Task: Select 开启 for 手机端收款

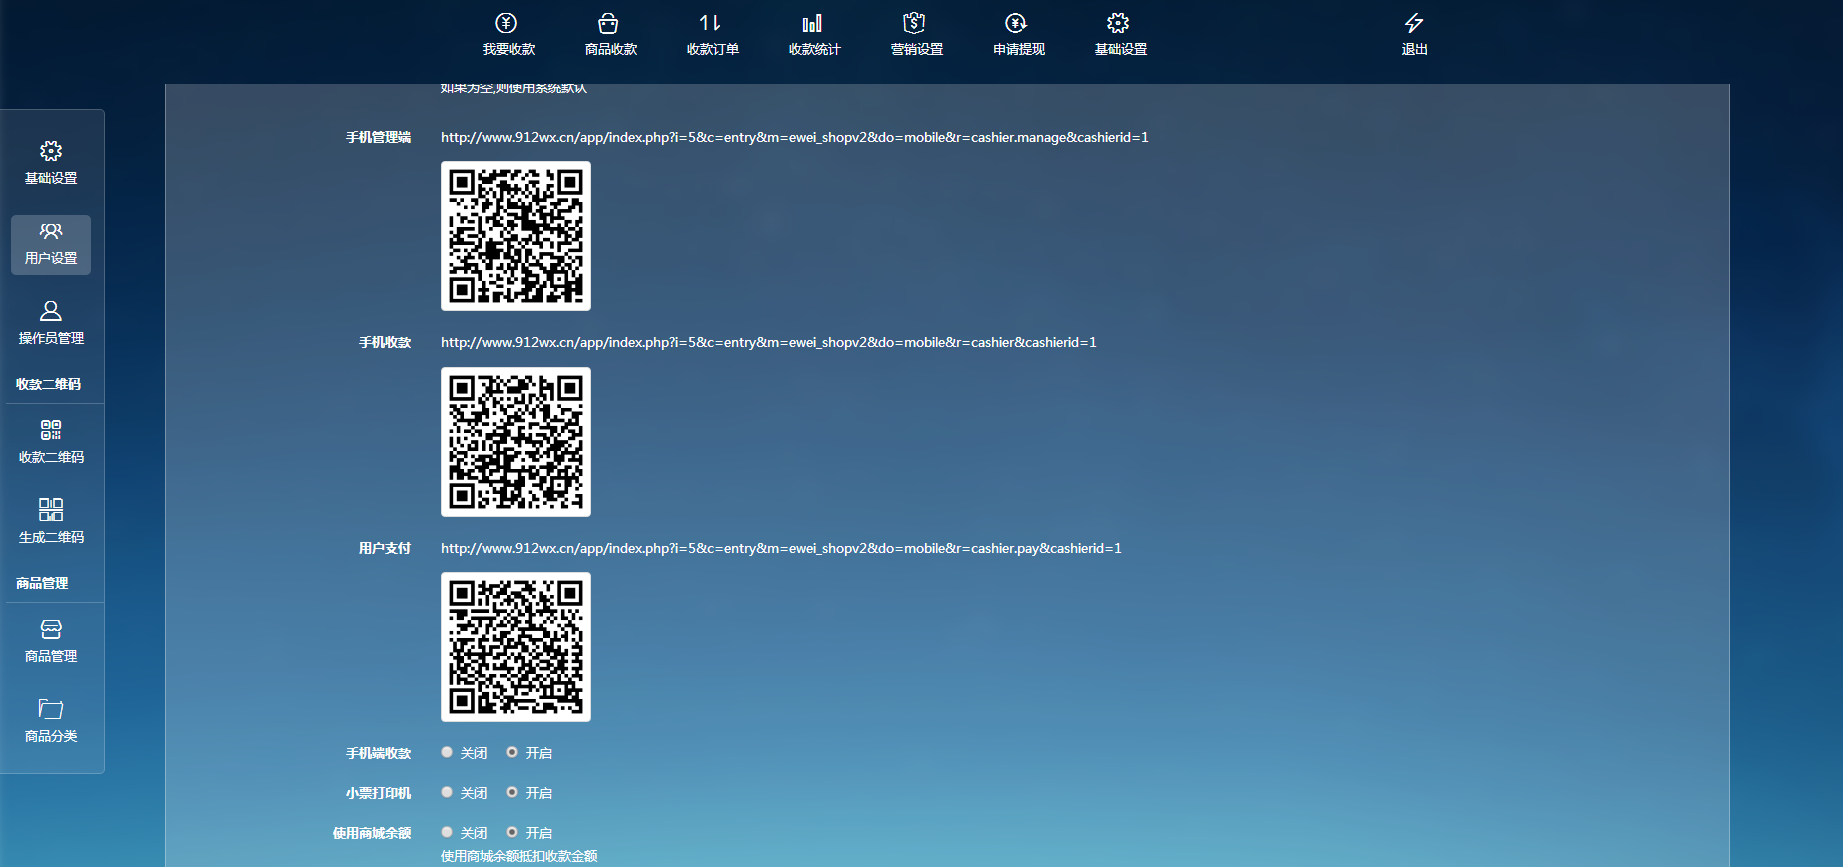Action: tap(512, 752)
